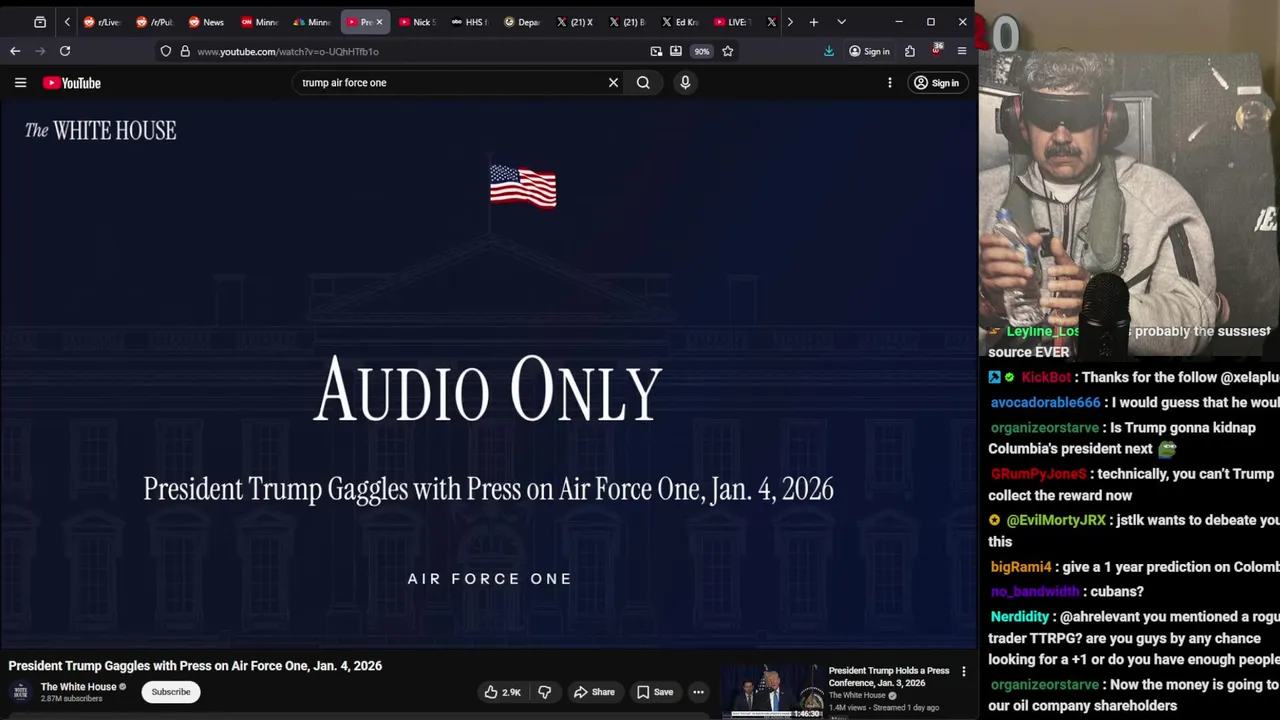Image resolution: width=1280 pixels, height=720 pixels.
Task: Open President Trump Holds a Press Conference title
Action: point(889,677)
